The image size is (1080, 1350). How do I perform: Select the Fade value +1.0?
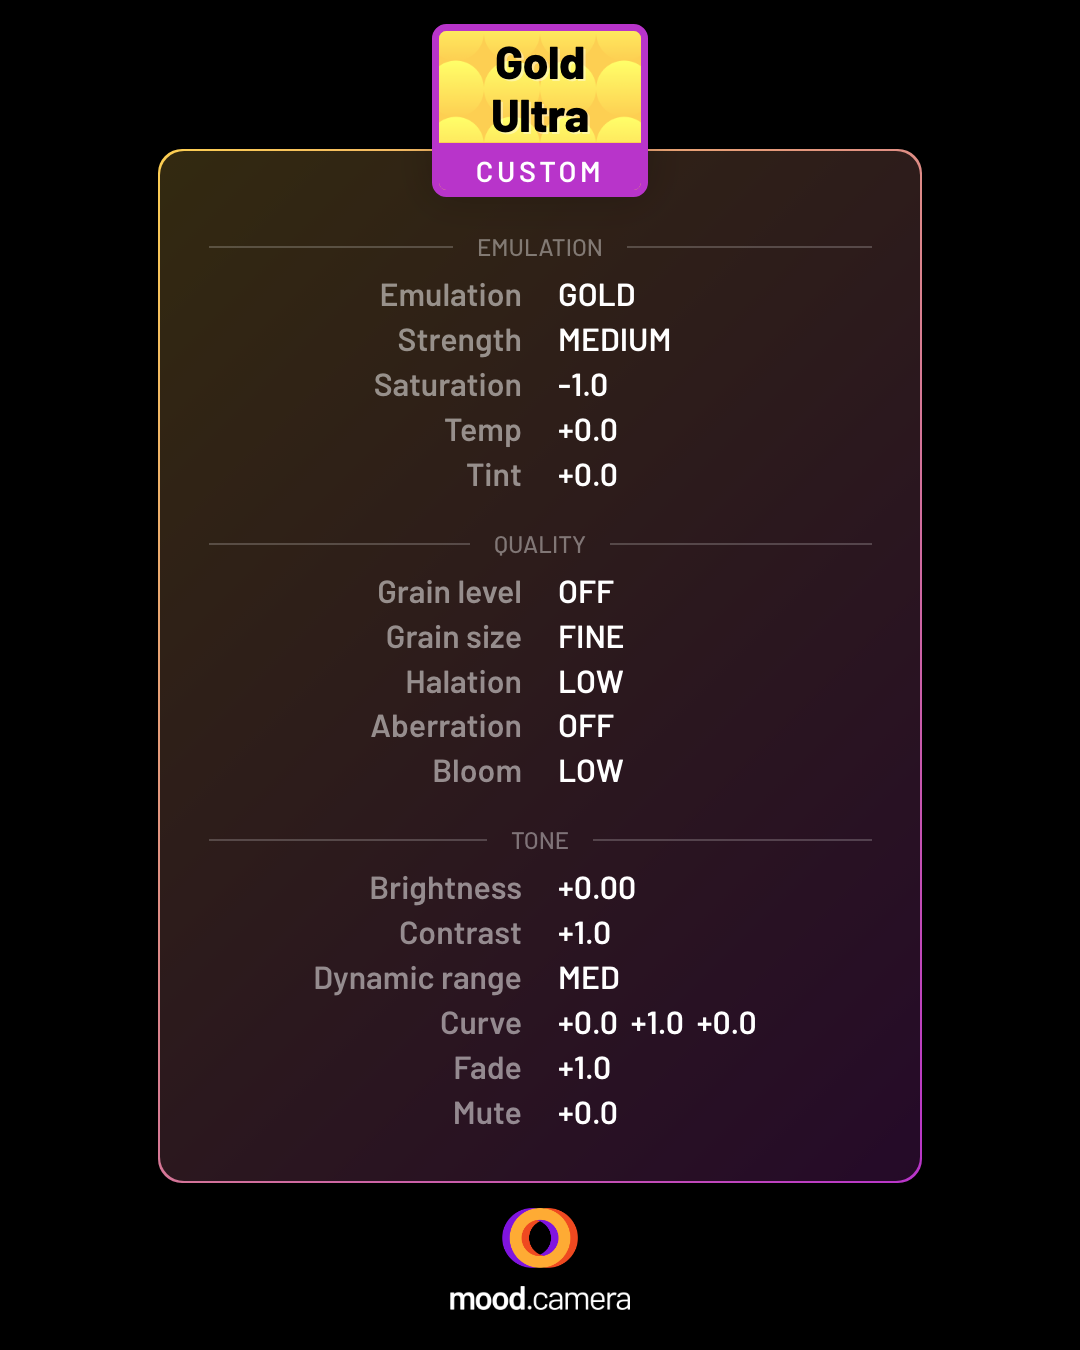pyautogui.click(x=585, y=1069)
